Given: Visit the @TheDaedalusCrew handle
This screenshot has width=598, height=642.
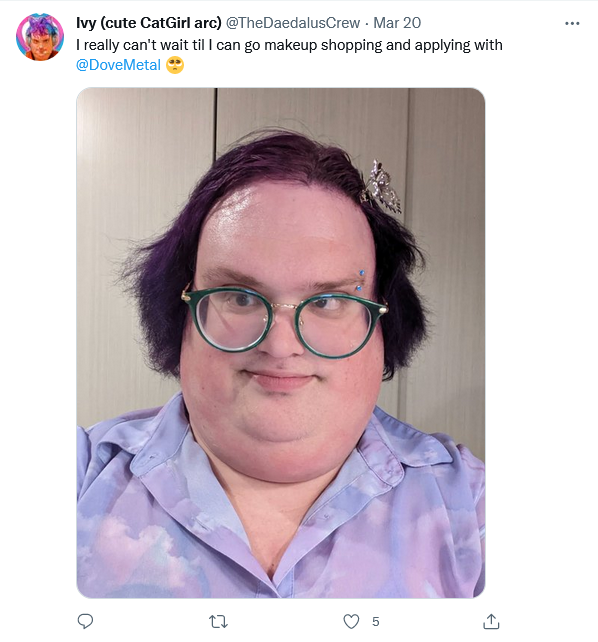Looking at the screenshot, I should (x=293, y=23).
